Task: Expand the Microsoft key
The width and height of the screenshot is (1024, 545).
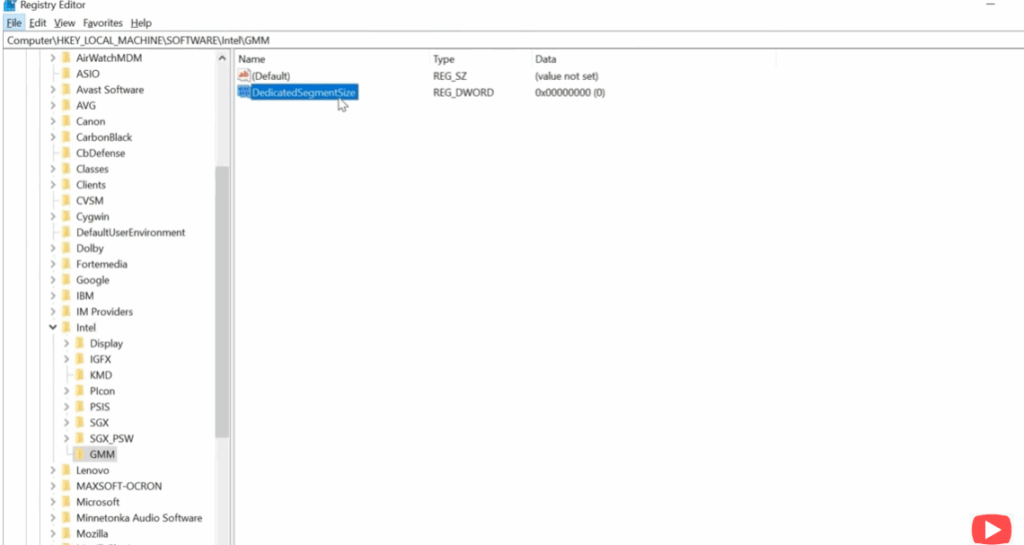Action: coord(53,502)
